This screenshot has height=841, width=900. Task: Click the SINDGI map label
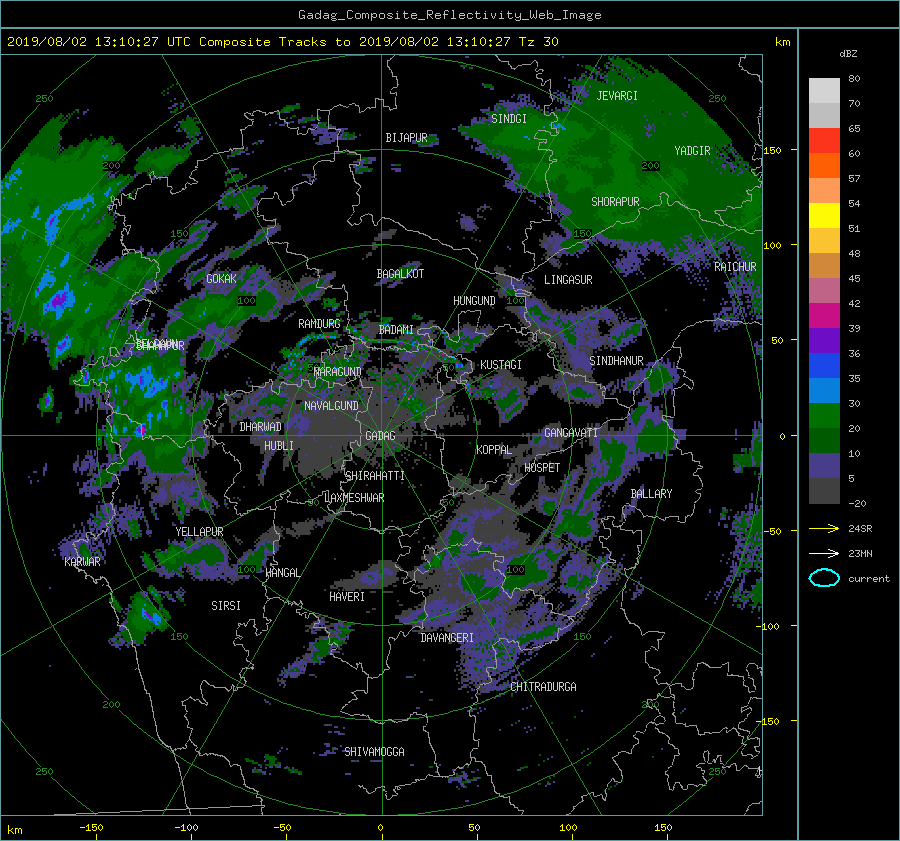[x=509, y=119]
